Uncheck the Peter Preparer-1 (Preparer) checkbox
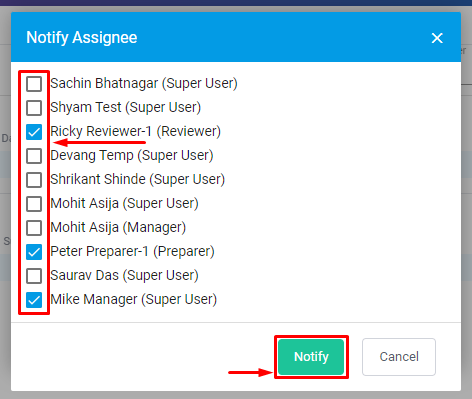Screen dimensions: 472x399 click(34, 252)
